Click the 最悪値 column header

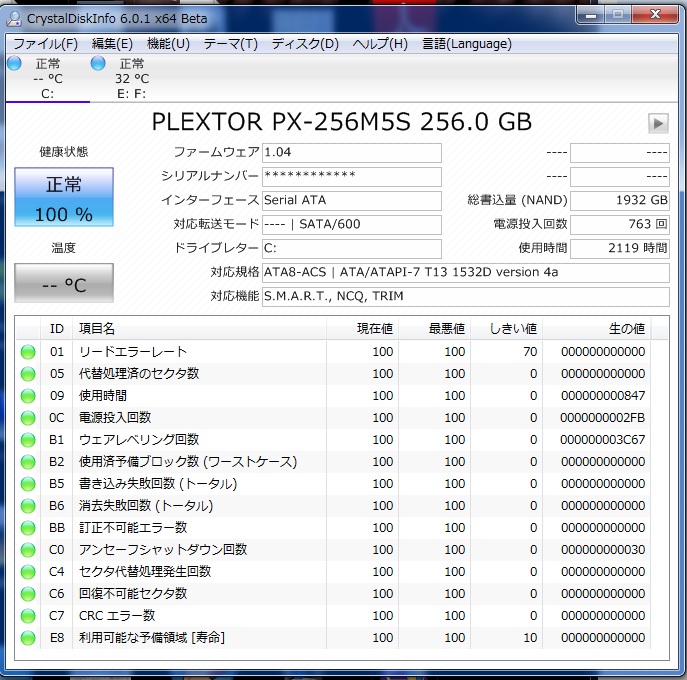click(x=435, y=329)
